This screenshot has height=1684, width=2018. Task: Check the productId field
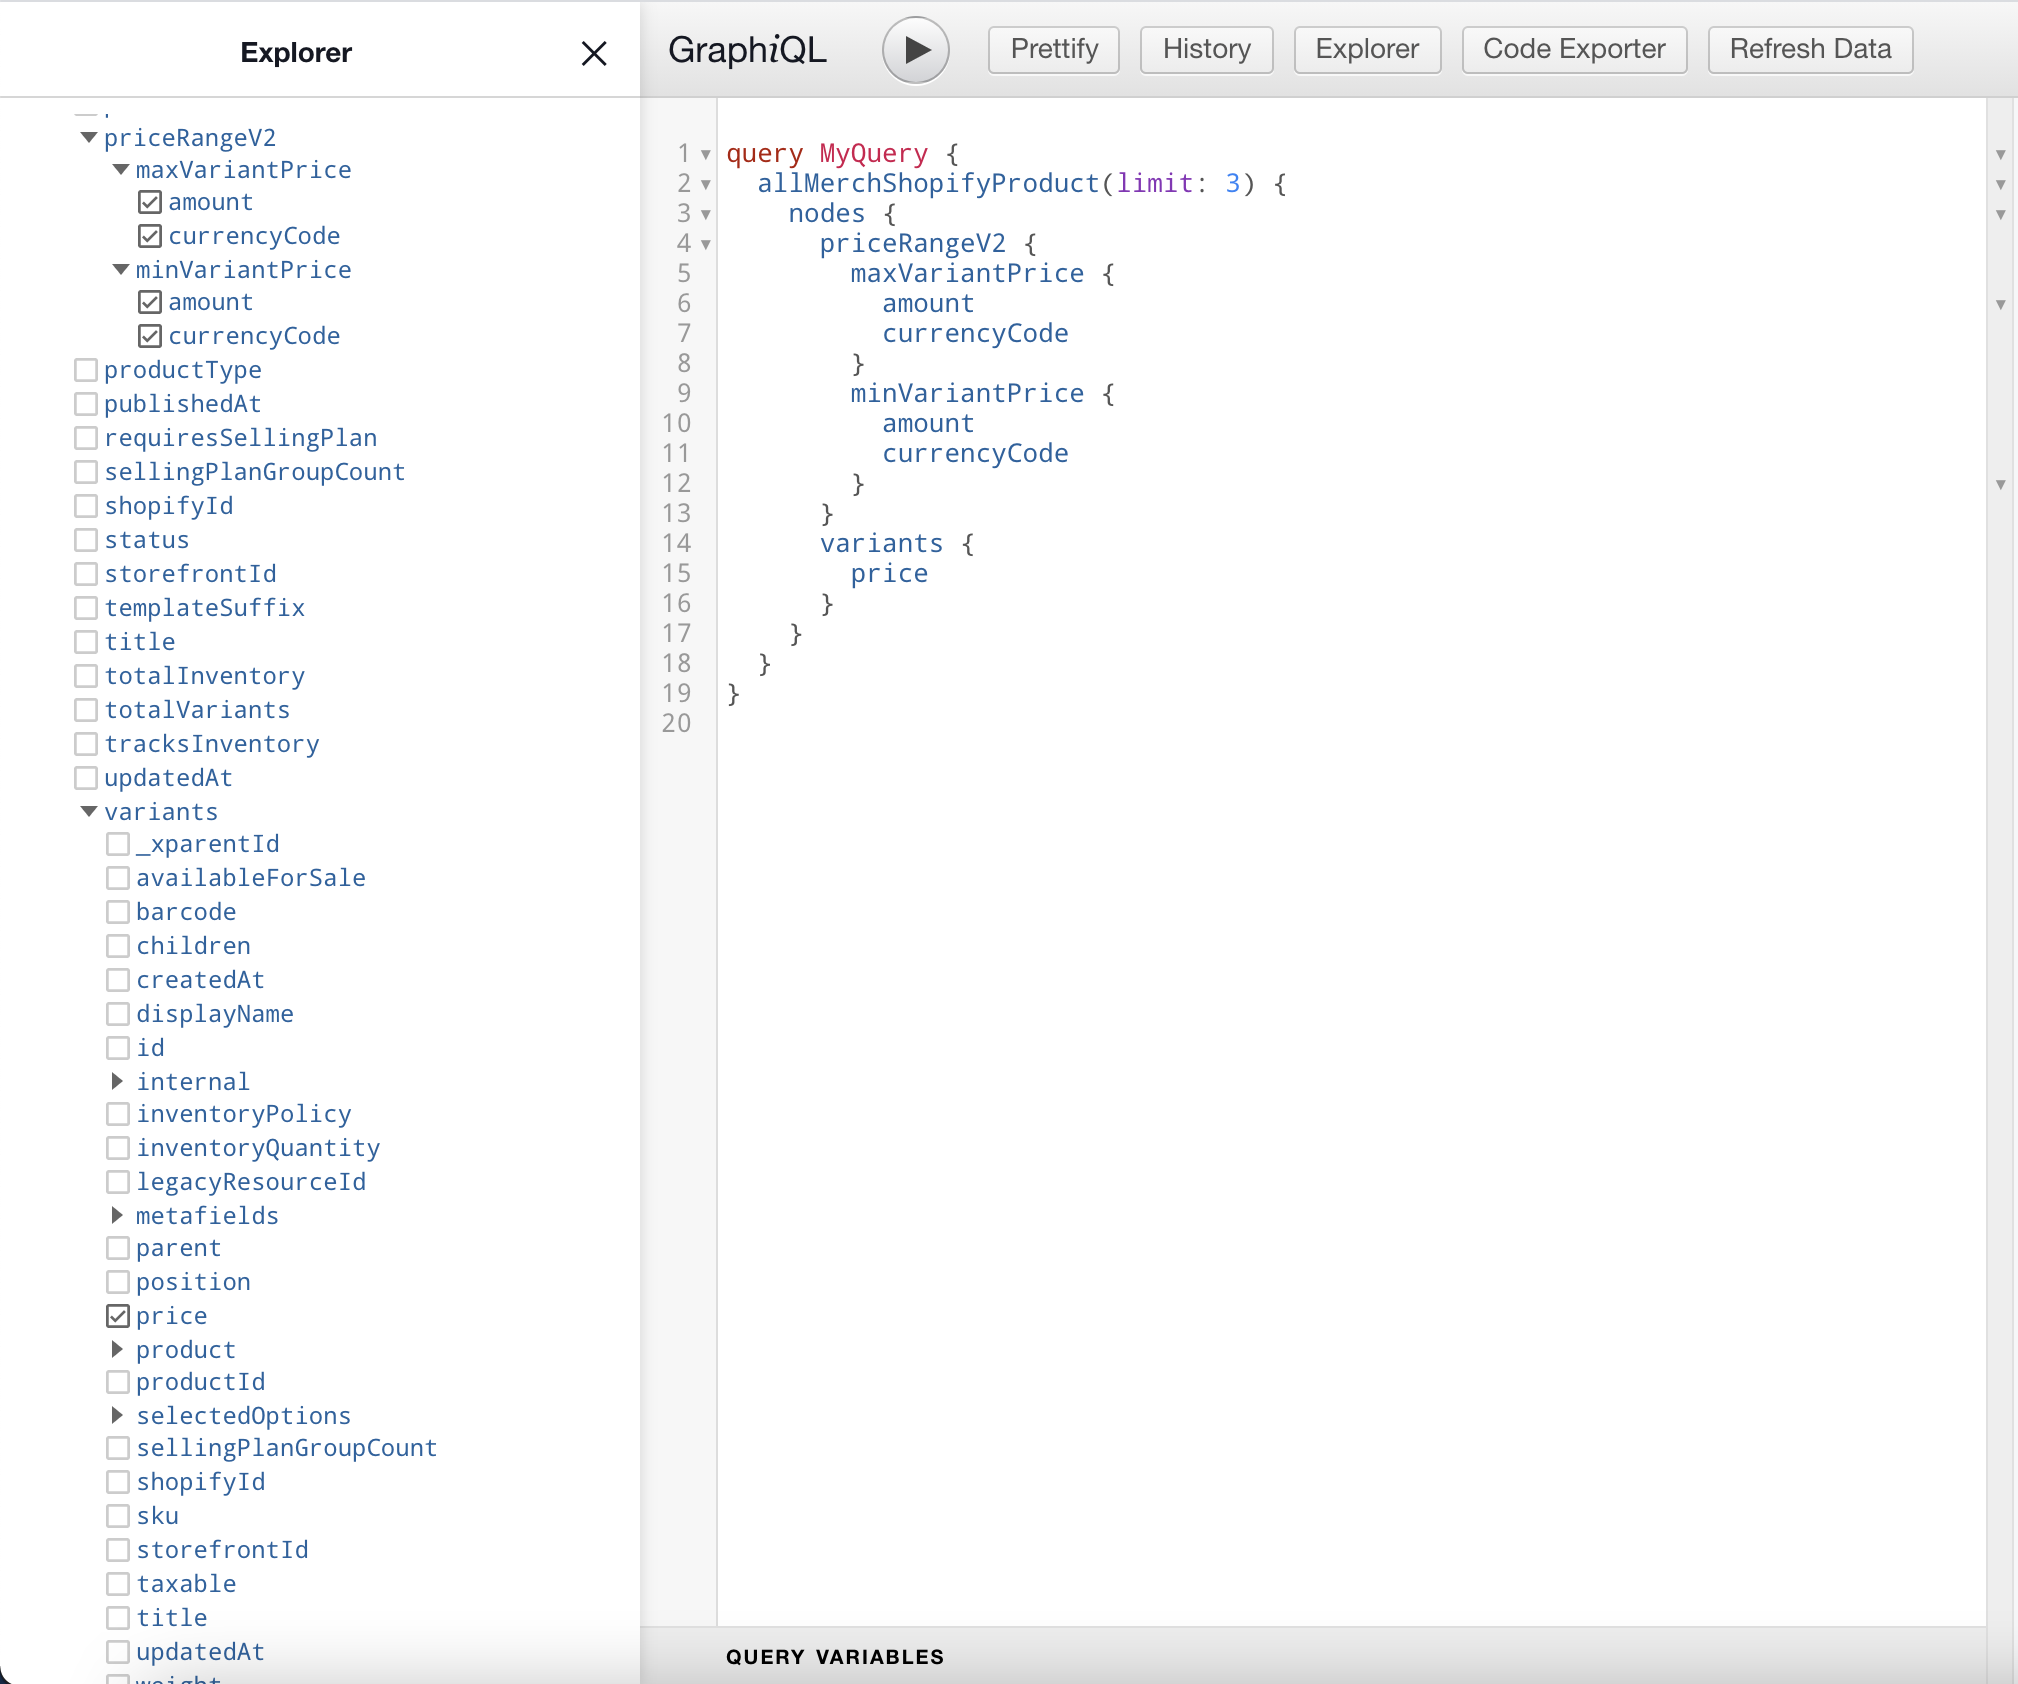[x=118, y=1382]
